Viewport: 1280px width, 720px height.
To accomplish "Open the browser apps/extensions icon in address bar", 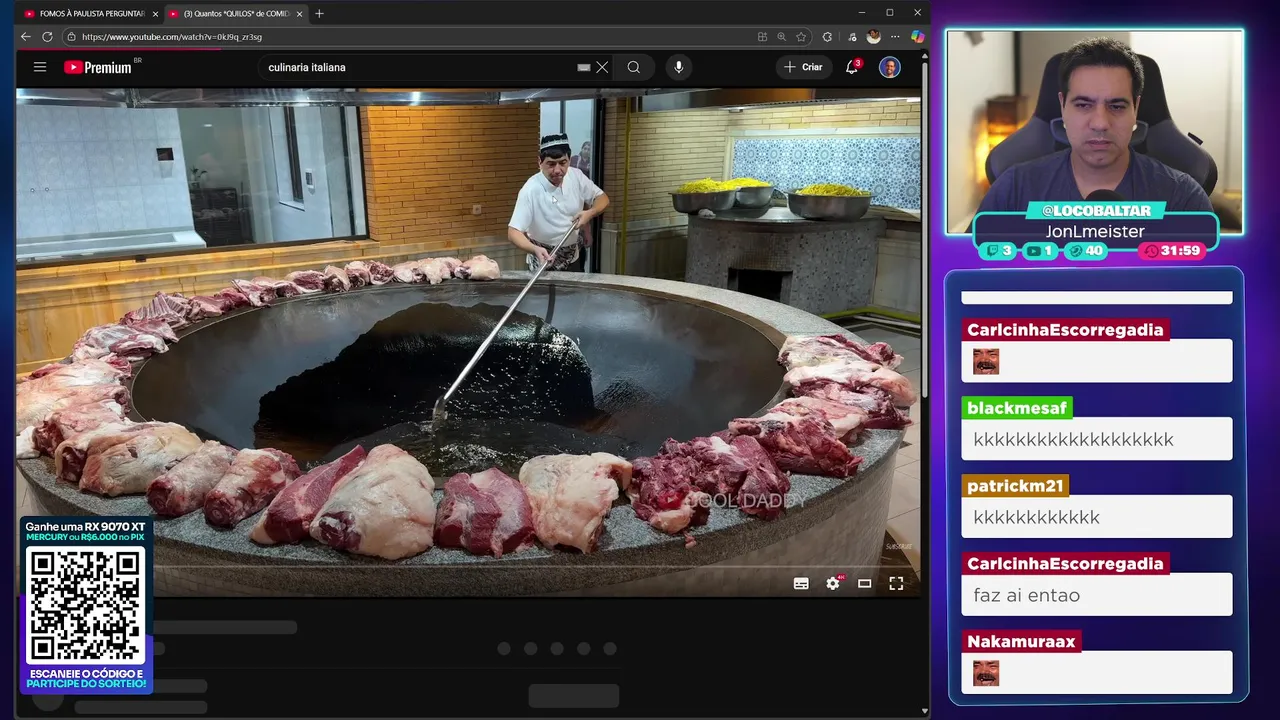I will pyautogui.click(x=762, y=37).
